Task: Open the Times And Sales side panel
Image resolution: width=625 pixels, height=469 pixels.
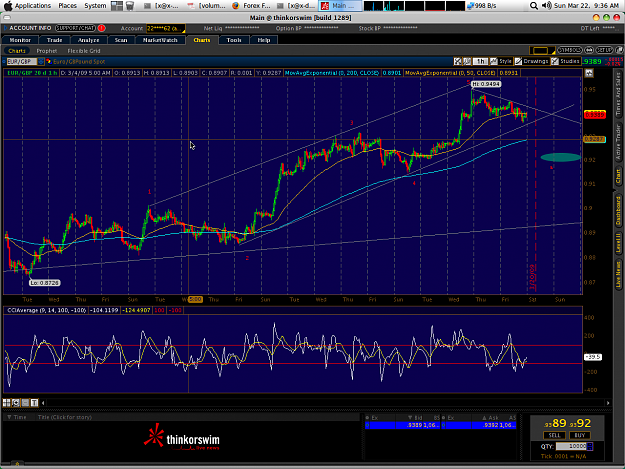Action: click(618, 94)
